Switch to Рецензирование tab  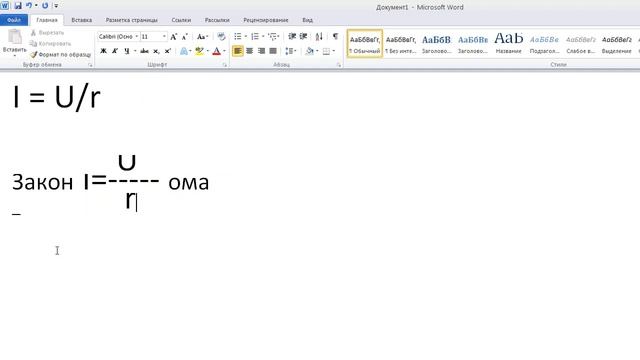tap(266, 20)
